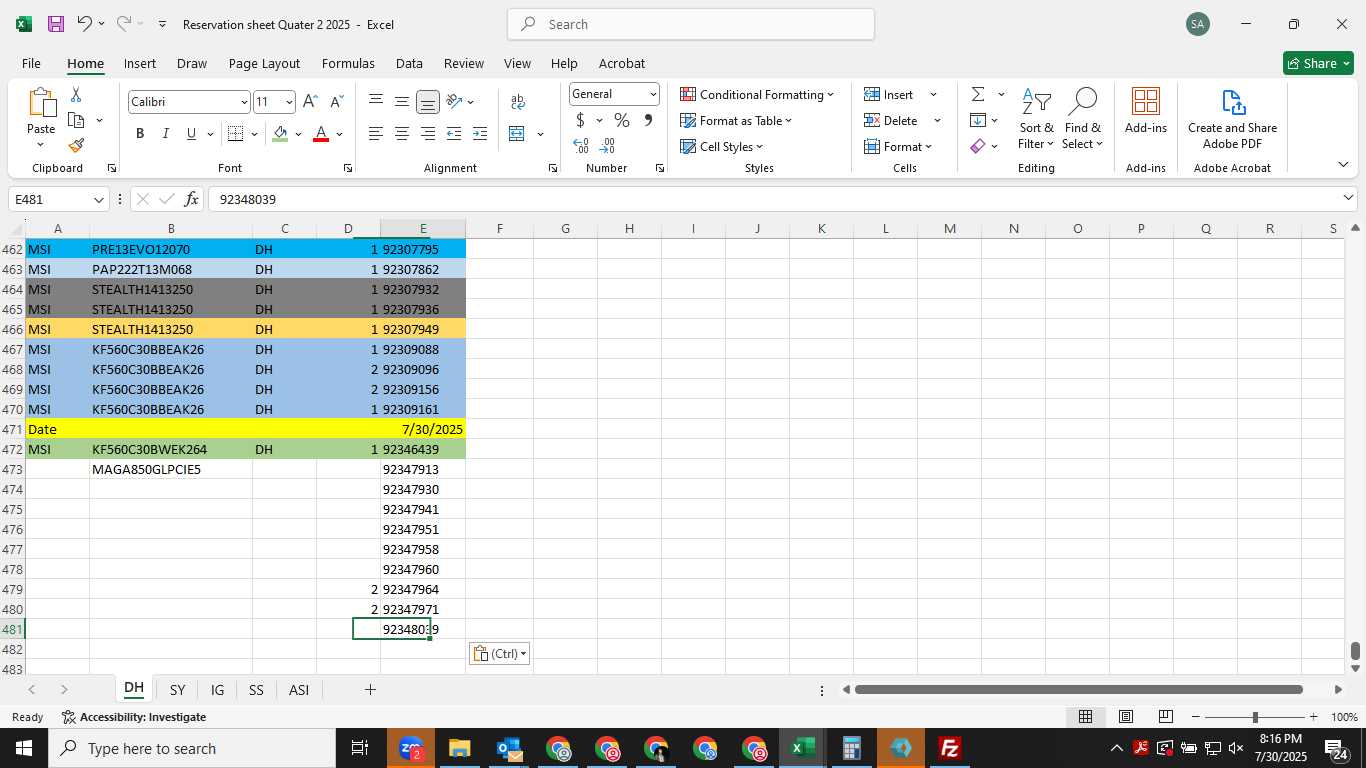1366x768 pixels.
Task: Increase decimal places
Action: [x=581, y=146]
